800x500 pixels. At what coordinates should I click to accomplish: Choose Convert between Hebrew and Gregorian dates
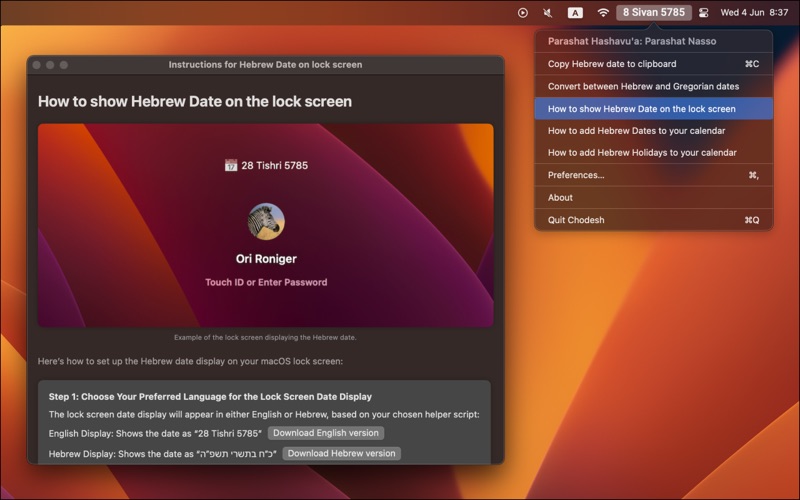coord(654,86)
